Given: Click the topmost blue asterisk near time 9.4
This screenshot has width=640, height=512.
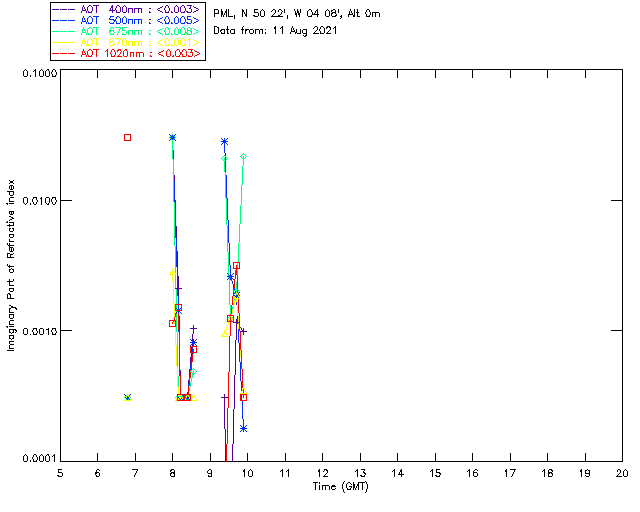Looking at the screenshot, I should coord(224,142).
